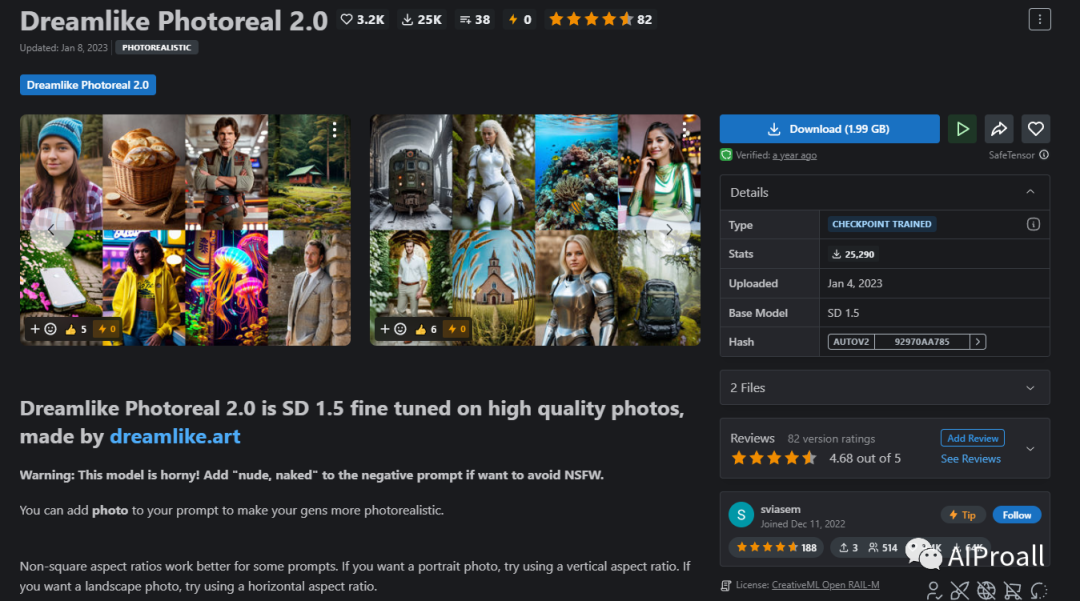
Task: Click the 25K downloads counter badge
Action: (x=422, y=19)
